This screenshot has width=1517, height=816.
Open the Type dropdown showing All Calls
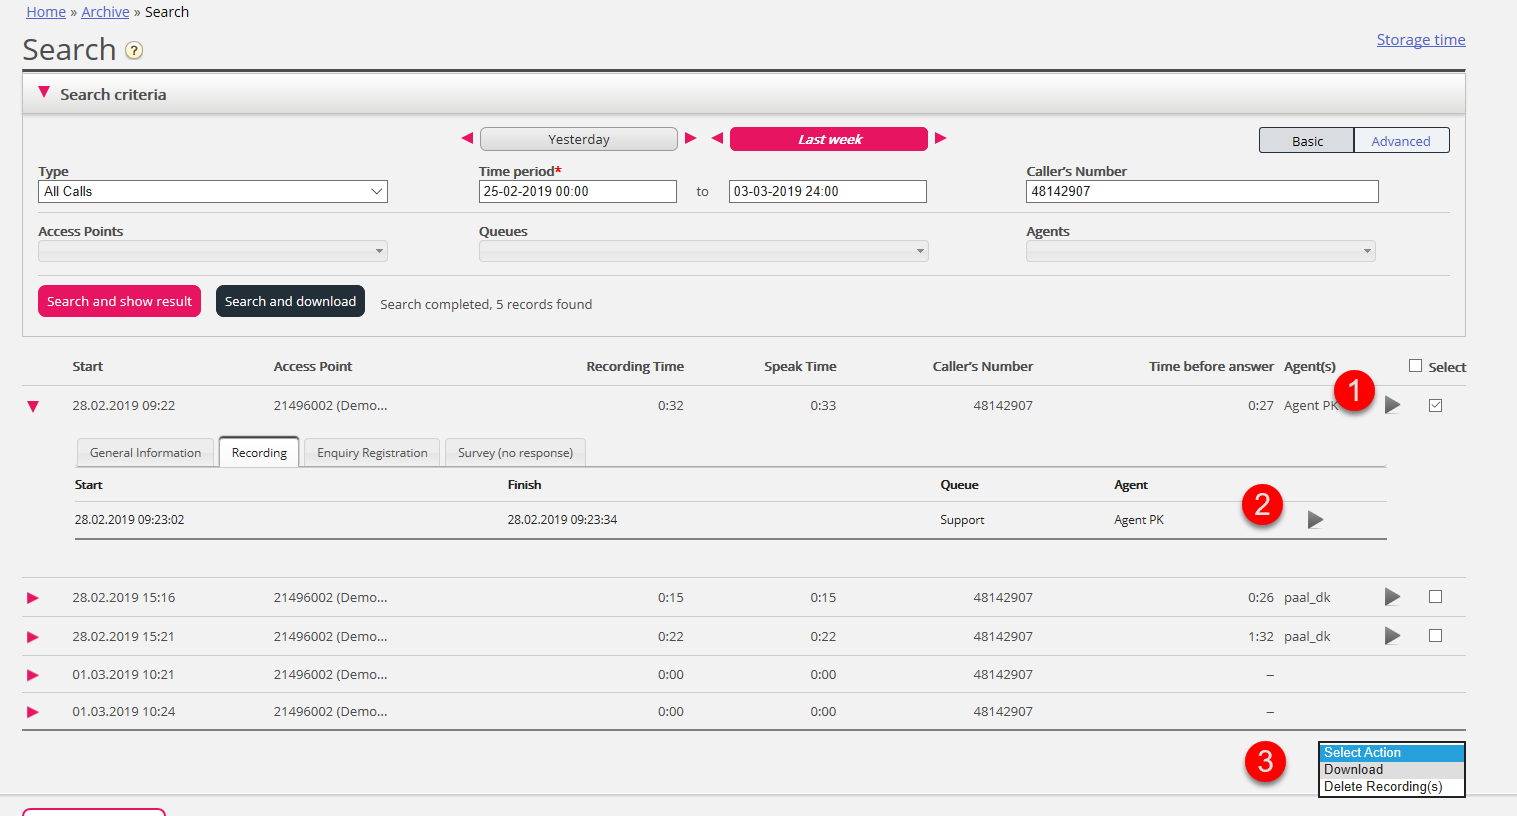click(x=212, y=191)
